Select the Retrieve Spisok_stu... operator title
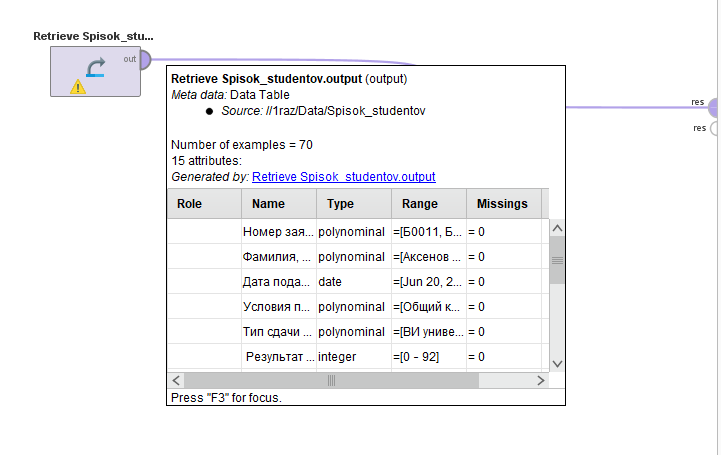Screen dimensions: 721x455 pos(93,36)
